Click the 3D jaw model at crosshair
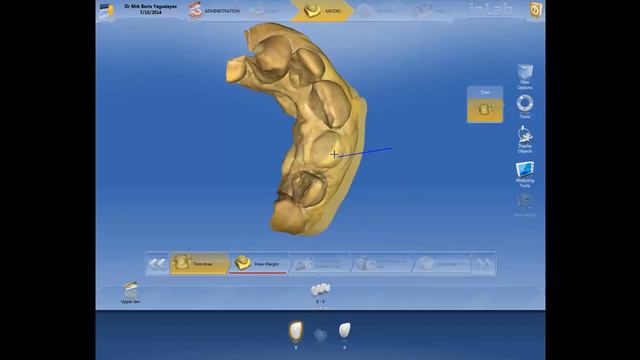This screenshot has width=640, height=360. click(334, 154)
